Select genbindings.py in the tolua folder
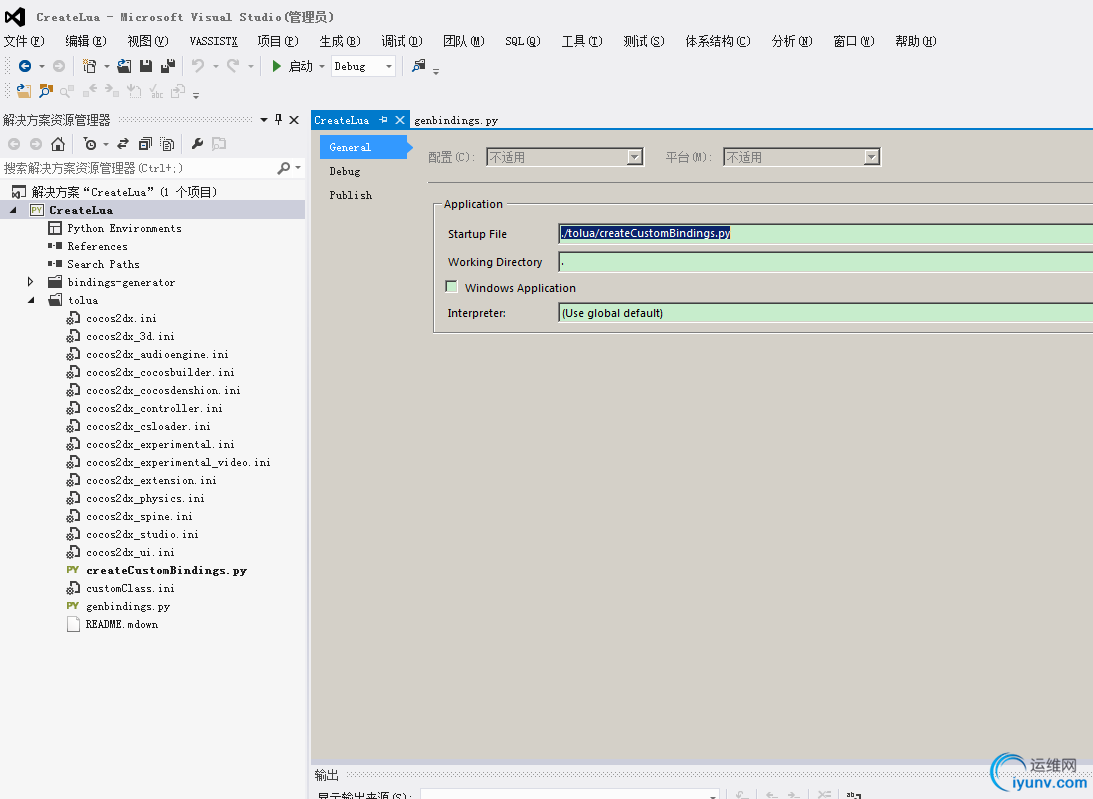The height and width of the screenshot is (799, 1093). point(128,606)
